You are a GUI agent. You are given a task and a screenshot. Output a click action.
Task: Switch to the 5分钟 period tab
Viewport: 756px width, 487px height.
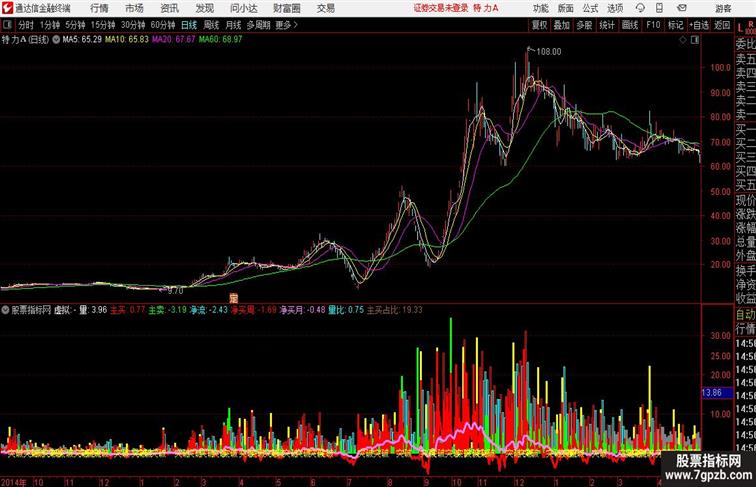point(75,25)
